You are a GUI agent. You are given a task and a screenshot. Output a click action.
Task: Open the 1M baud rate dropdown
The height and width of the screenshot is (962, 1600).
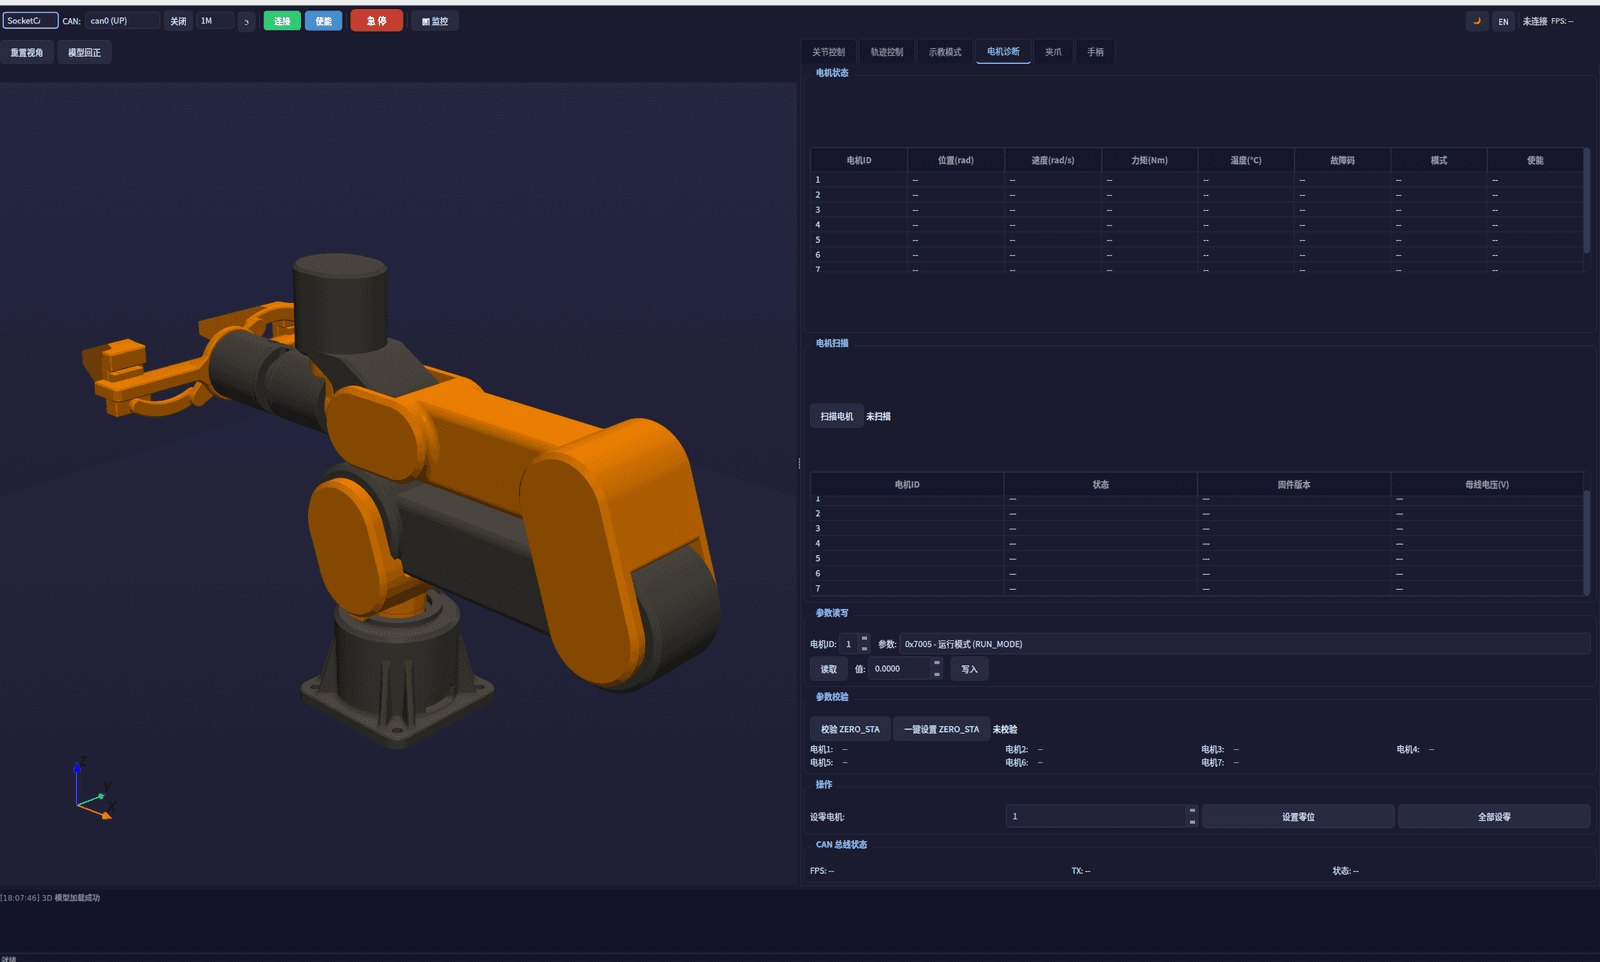[x=214, y=21]
